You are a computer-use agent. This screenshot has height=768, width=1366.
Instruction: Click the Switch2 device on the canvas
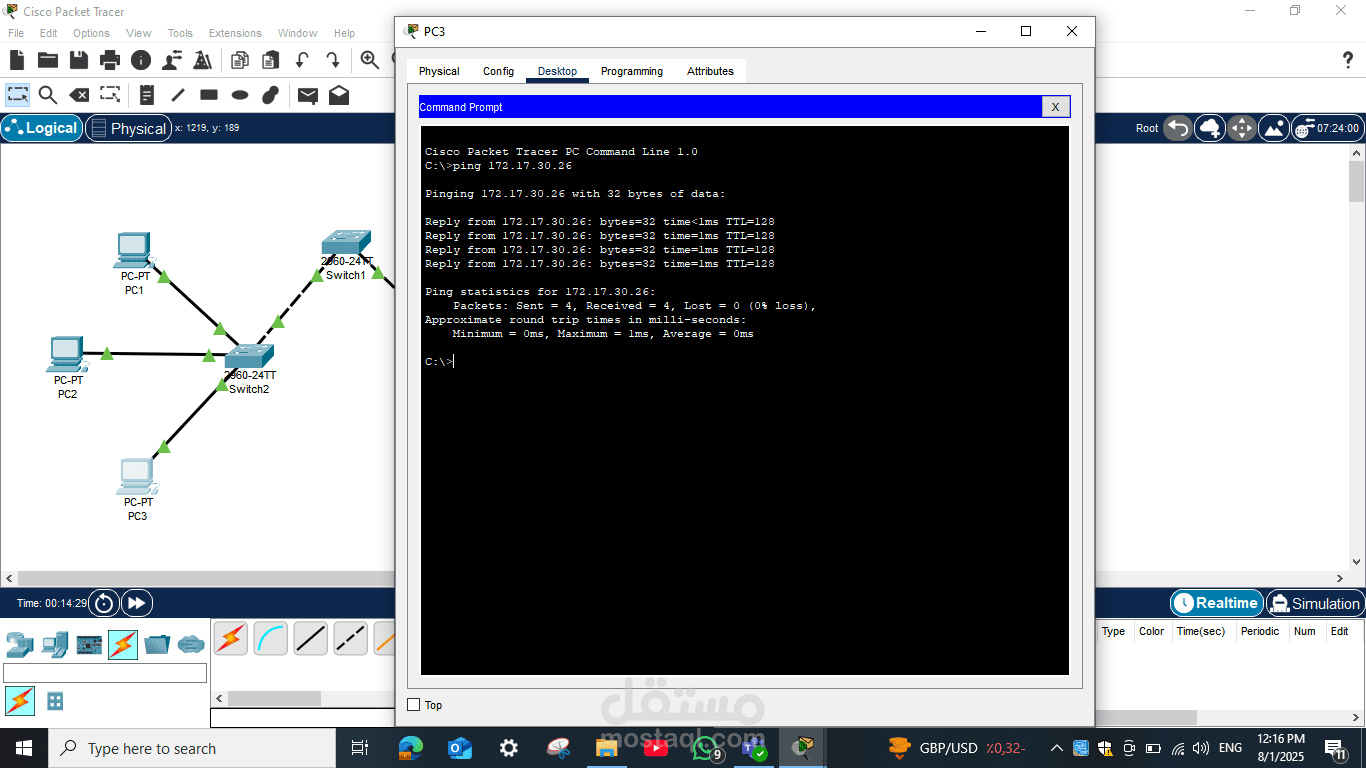[249, 358]
